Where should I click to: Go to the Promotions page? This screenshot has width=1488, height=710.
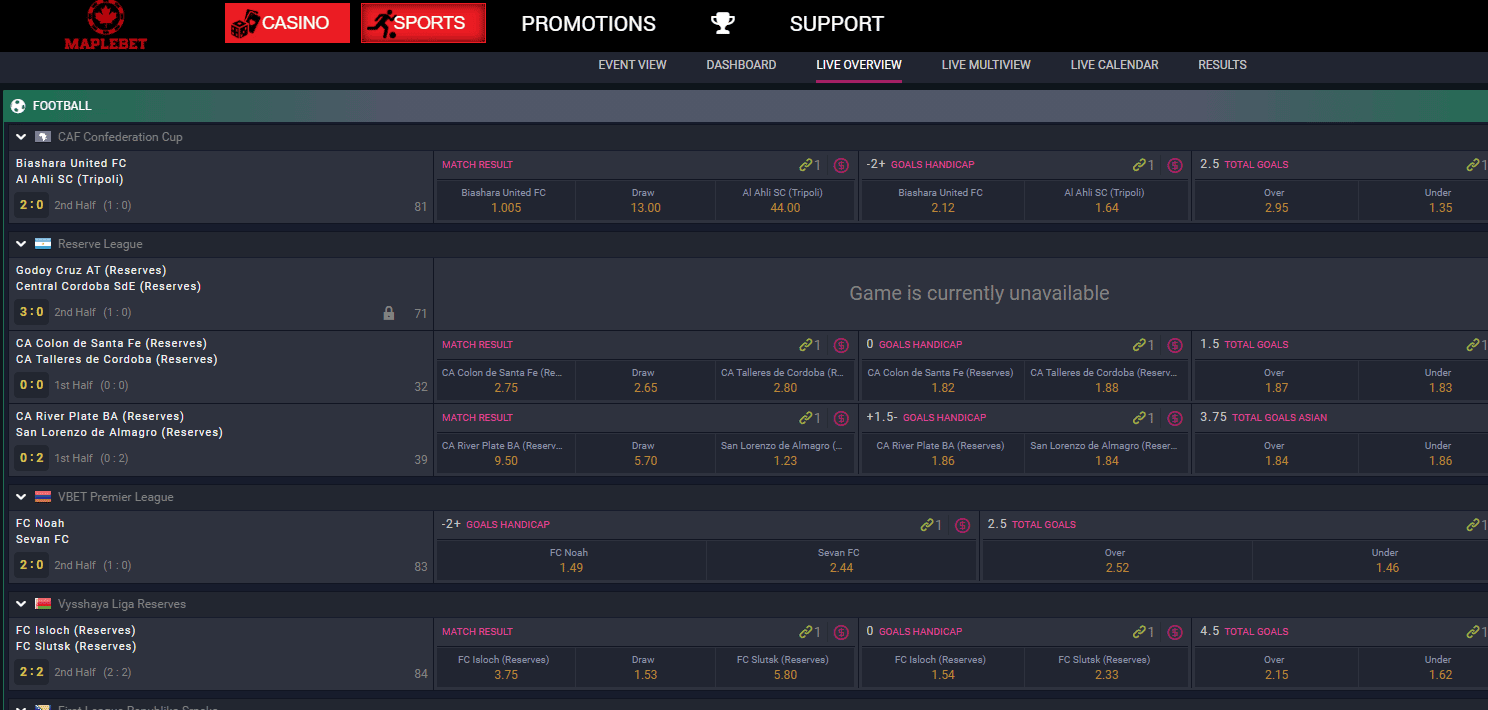pyautogui.click(x=588, y=24)
